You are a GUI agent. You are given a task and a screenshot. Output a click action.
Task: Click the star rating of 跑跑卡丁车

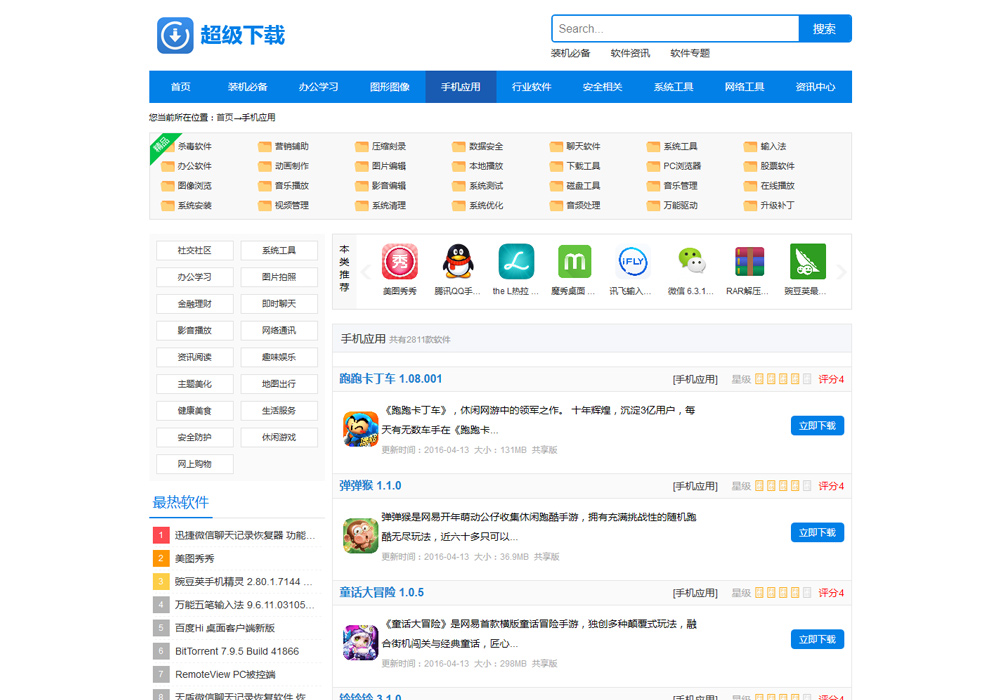pyautogui.click(x=783, y=379)
